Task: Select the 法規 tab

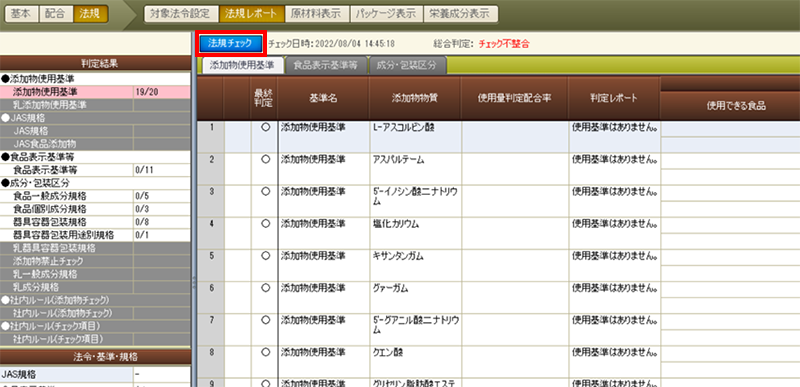Action: point(90,14)
